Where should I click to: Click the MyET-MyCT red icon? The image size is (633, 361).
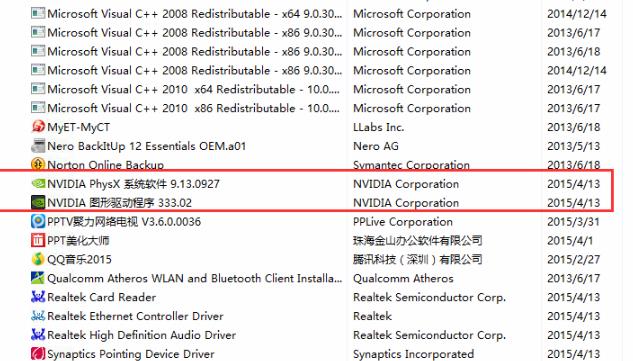[38, 127]
